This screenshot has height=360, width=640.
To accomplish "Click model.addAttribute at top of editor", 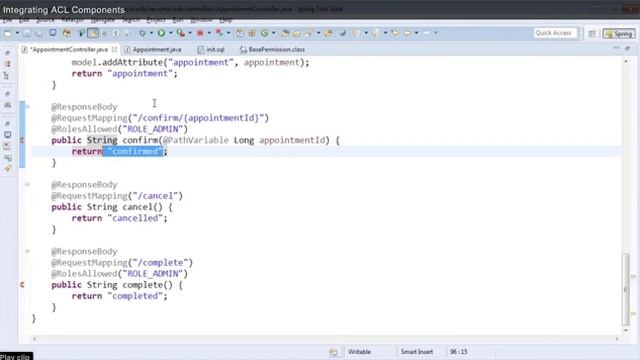I will point(117,62).
